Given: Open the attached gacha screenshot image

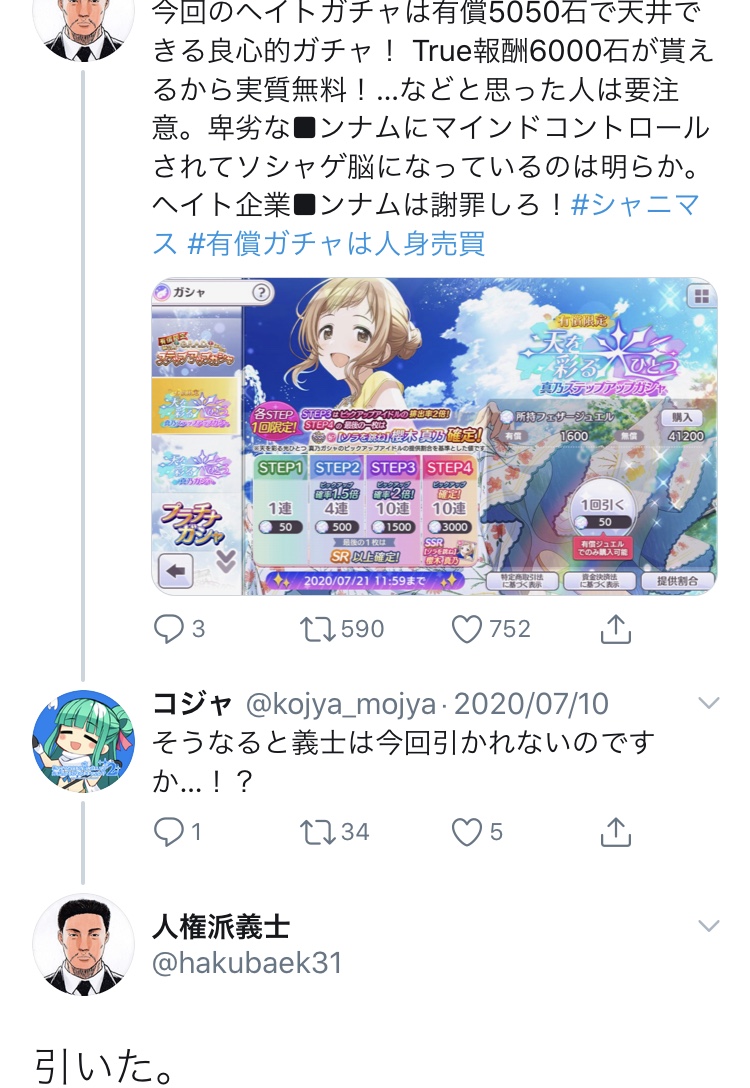Looking at the screenshot, I should coord(434,436).
